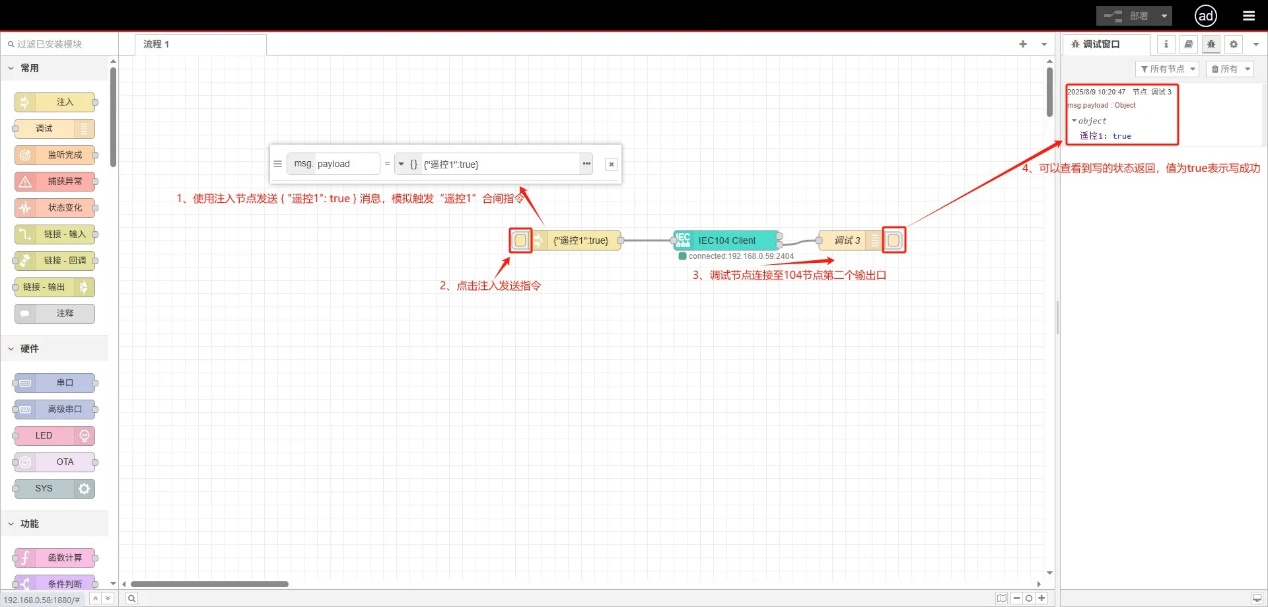The height and width of the screenshot is (607, 1268).
Task: Select the LED node in palette
Action: (x=55, y=436)
